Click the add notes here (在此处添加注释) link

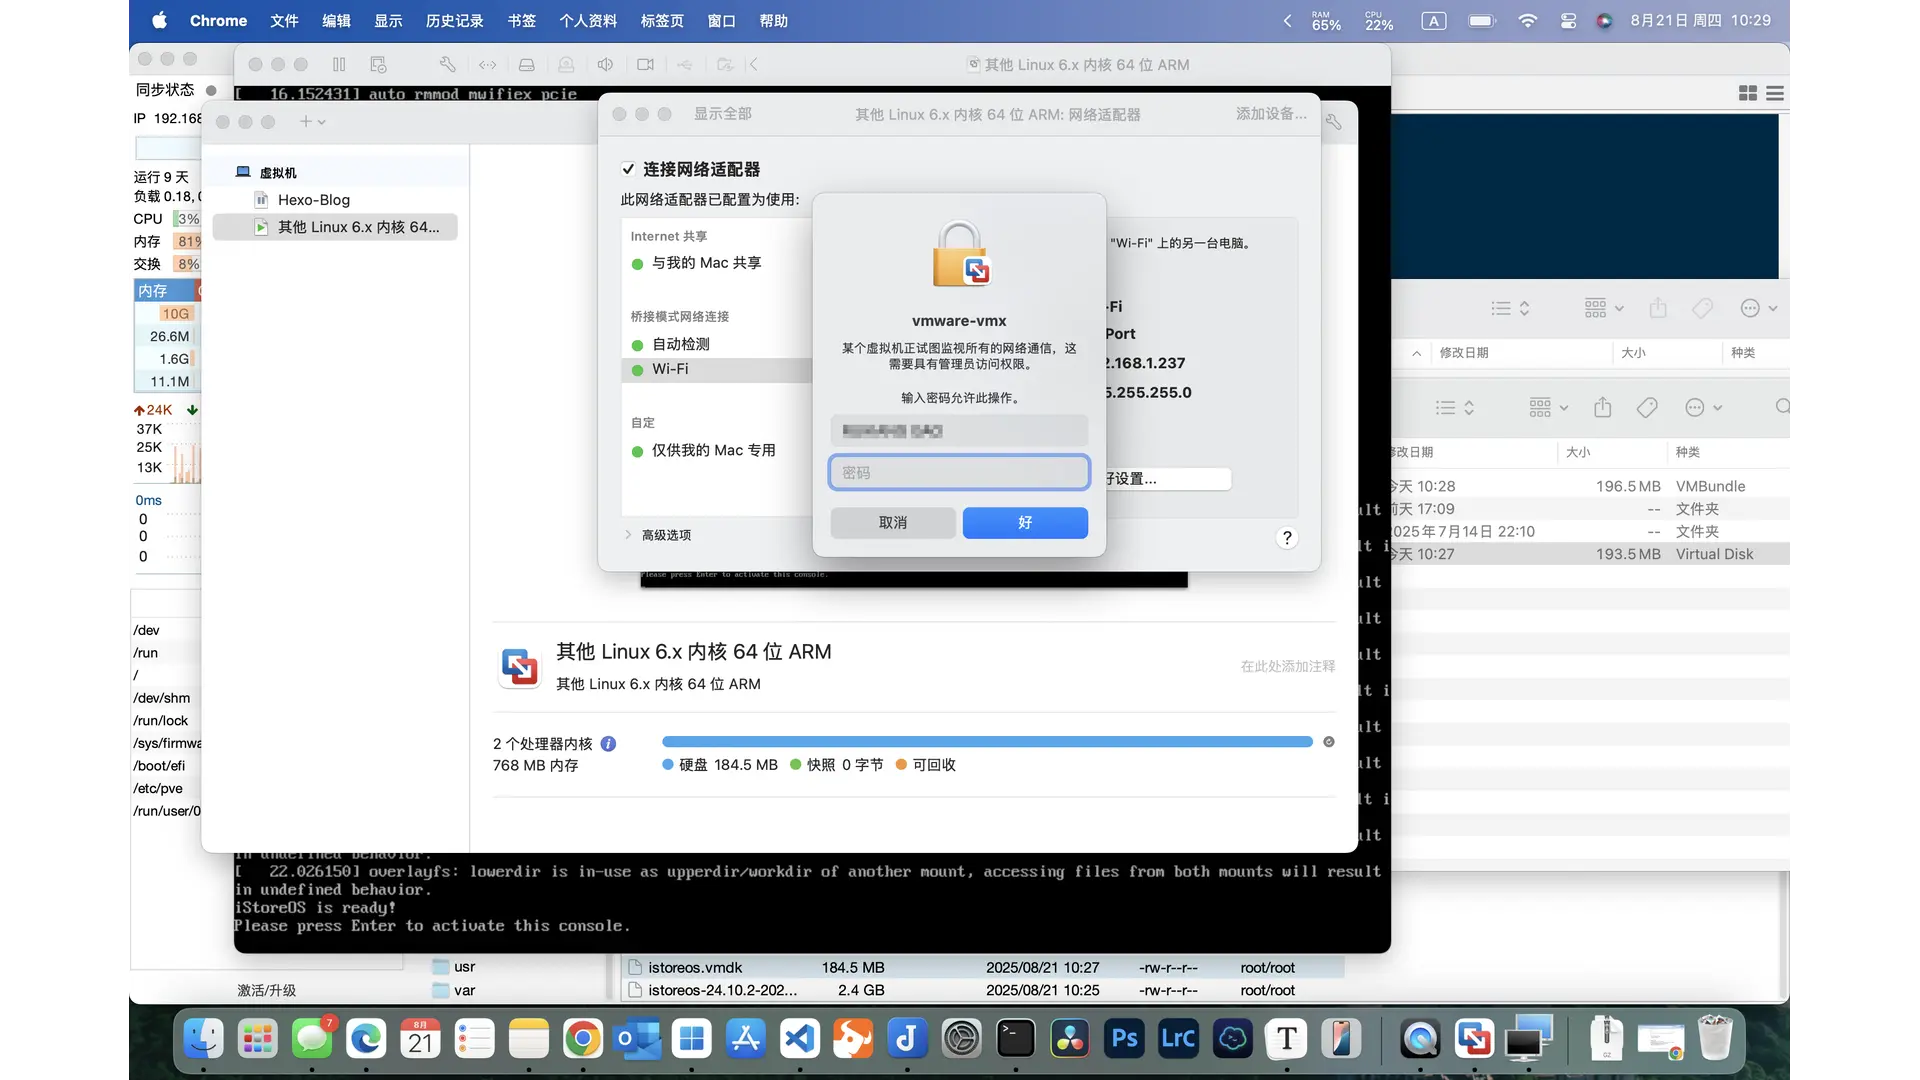pos(1288,666)
